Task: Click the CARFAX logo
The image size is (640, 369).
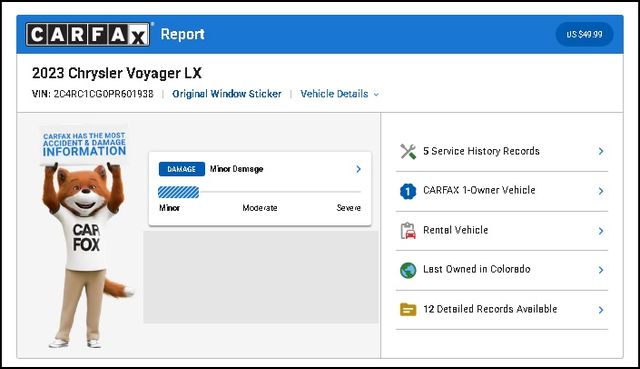Action: tap(88, 34)
